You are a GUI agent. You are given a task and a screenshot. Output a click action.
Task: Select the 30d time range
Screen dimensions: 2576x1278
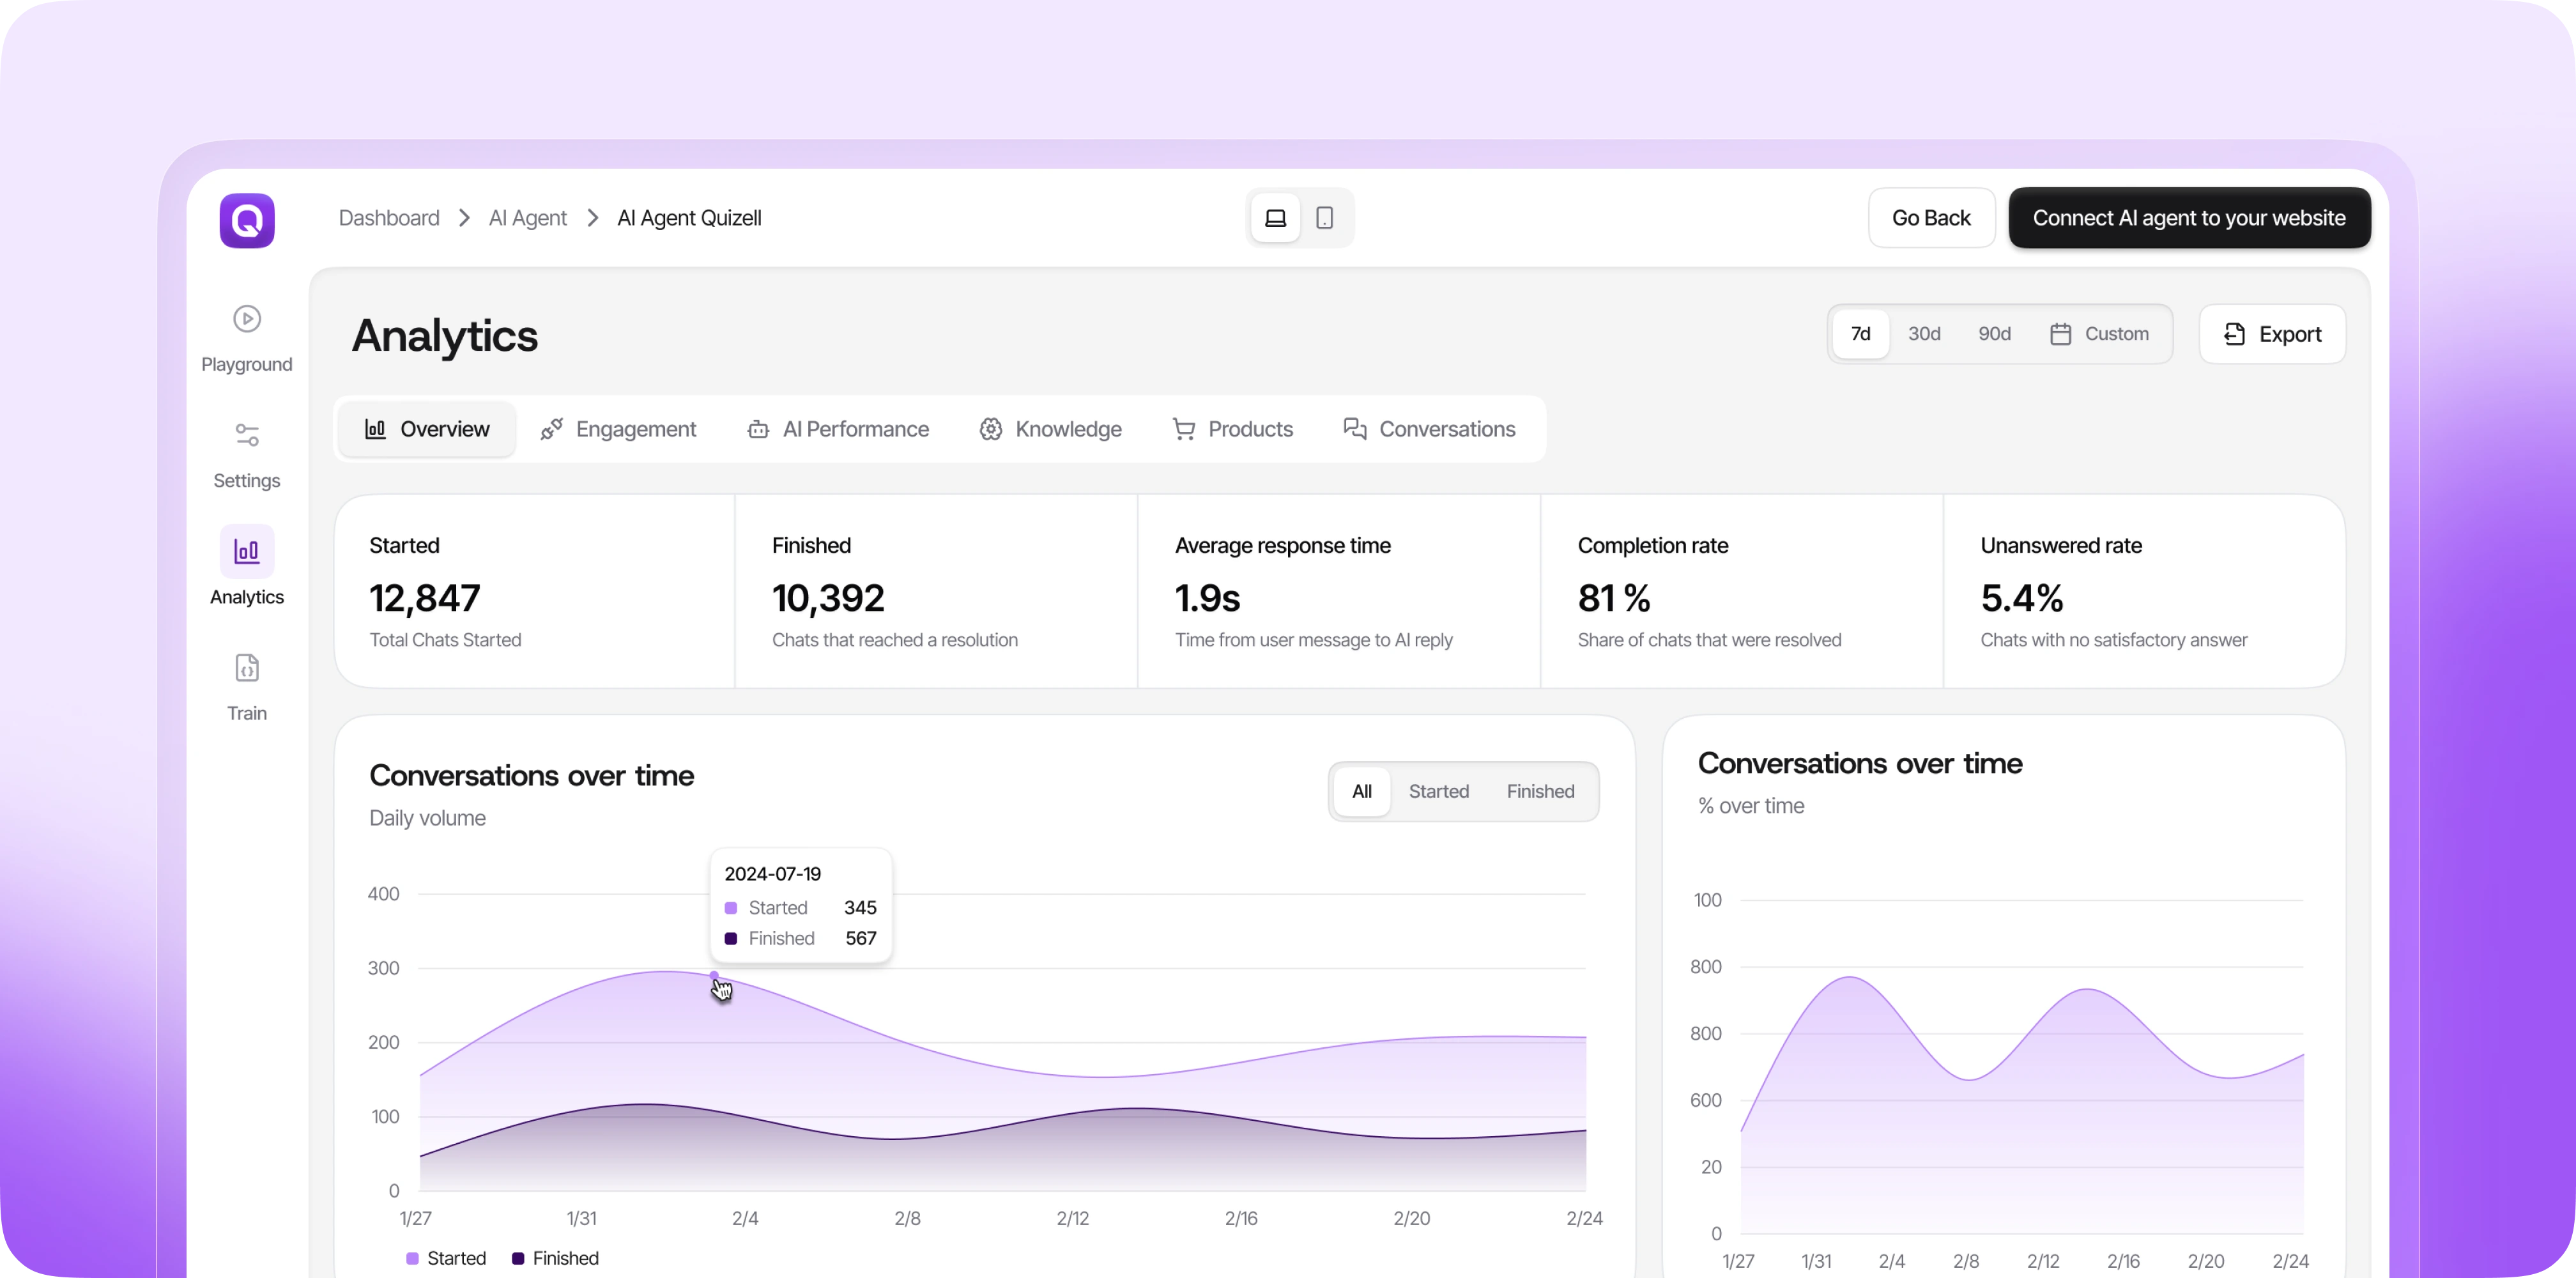(x=1924, y=334)
